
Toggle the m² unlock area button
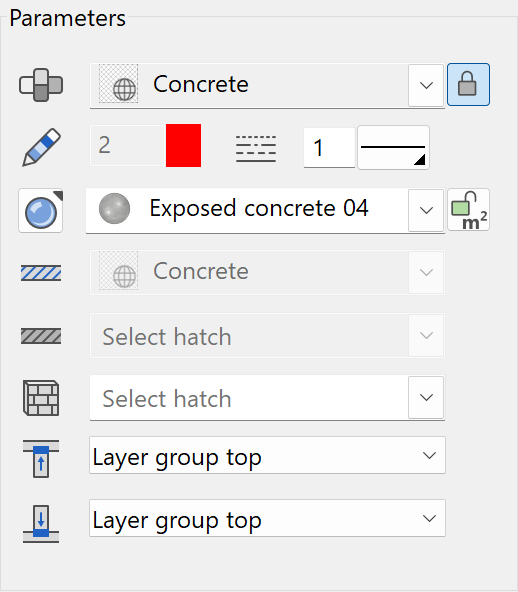click(468, 210)
